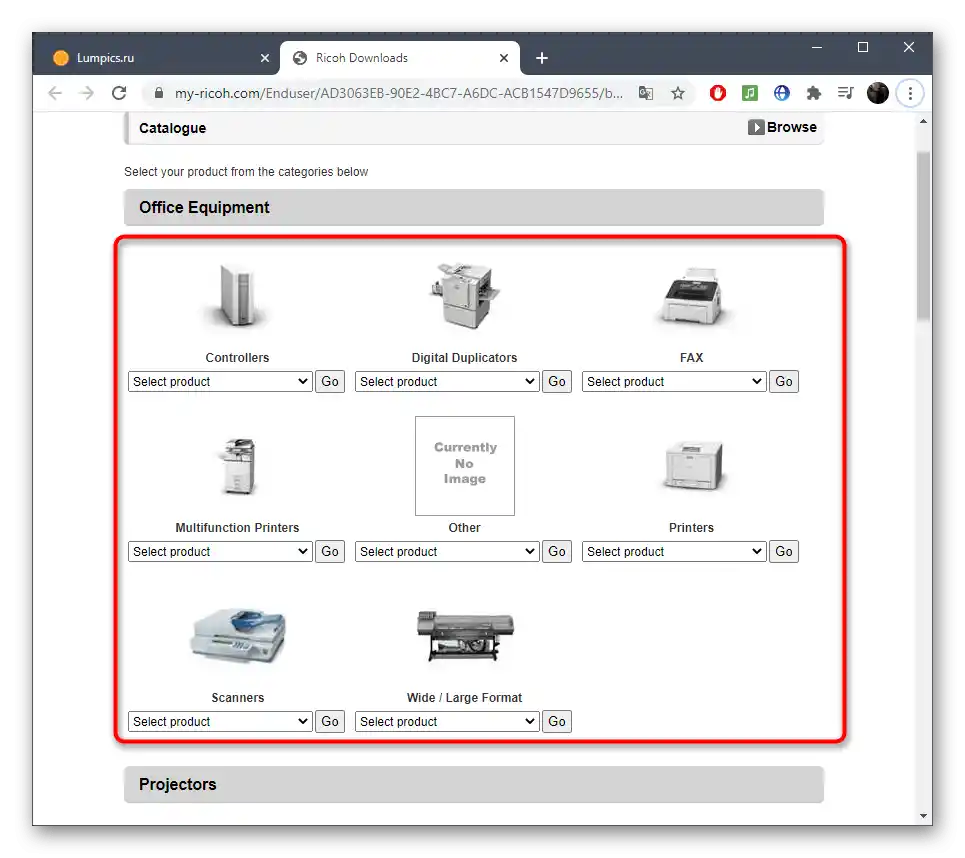Click the Digital Duplicators label
The width and height of the screenshot is (965, 858).
point(465,358)
